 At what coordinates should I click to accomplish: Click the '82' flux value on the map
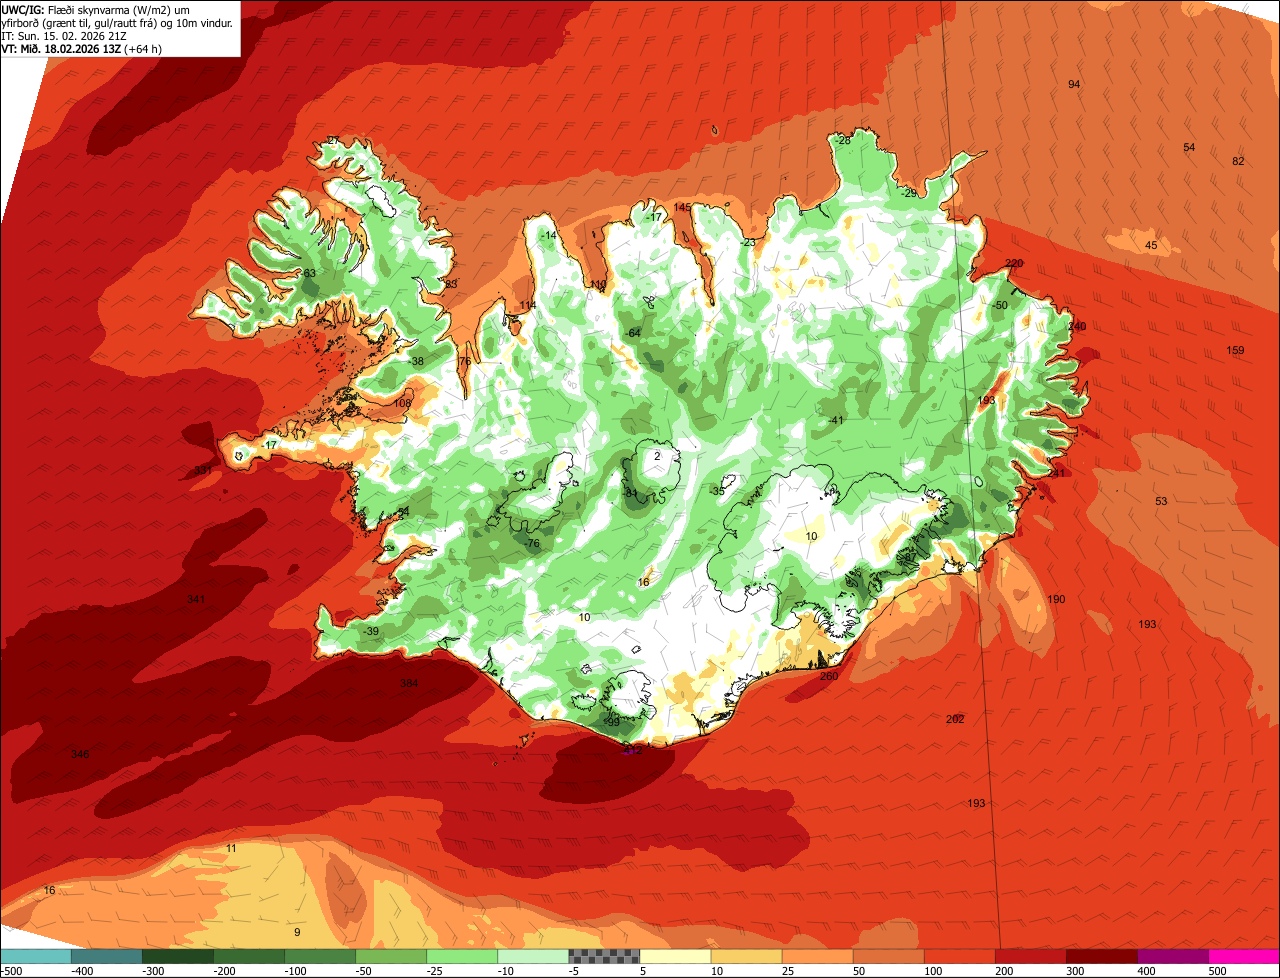click(x=1238, y=161)
